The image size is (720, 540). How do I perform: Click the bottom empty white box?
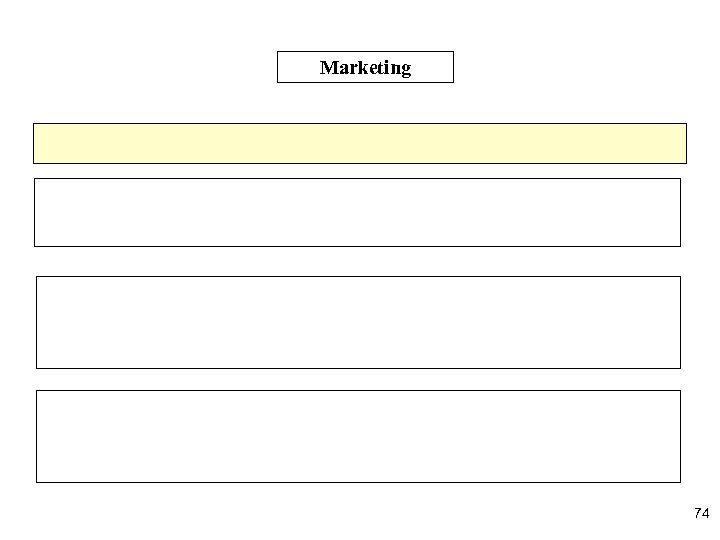pyautogui.click(x=358, y=436)
